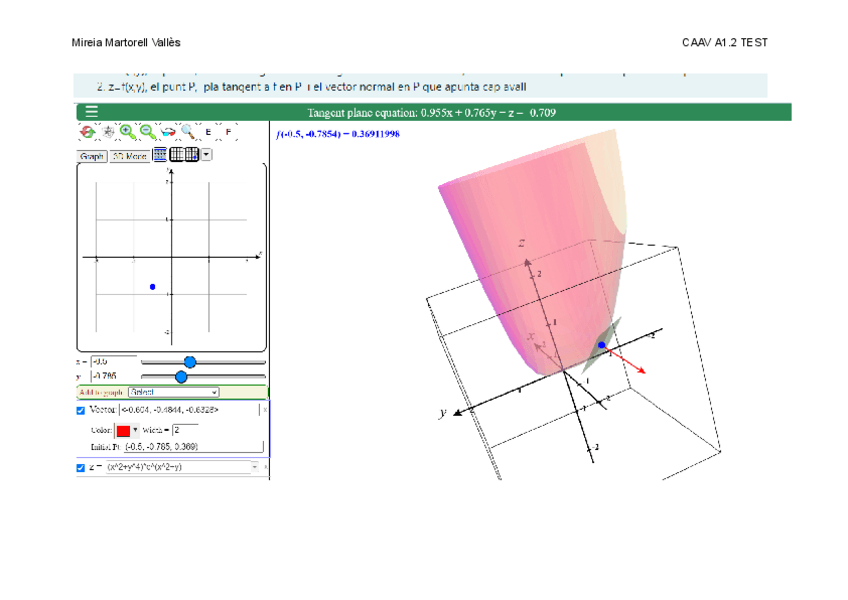Toggle the 3D anaglyph glasses icon
The width and height of the screenshot is (848, 600).
click(x=167, y=132)
